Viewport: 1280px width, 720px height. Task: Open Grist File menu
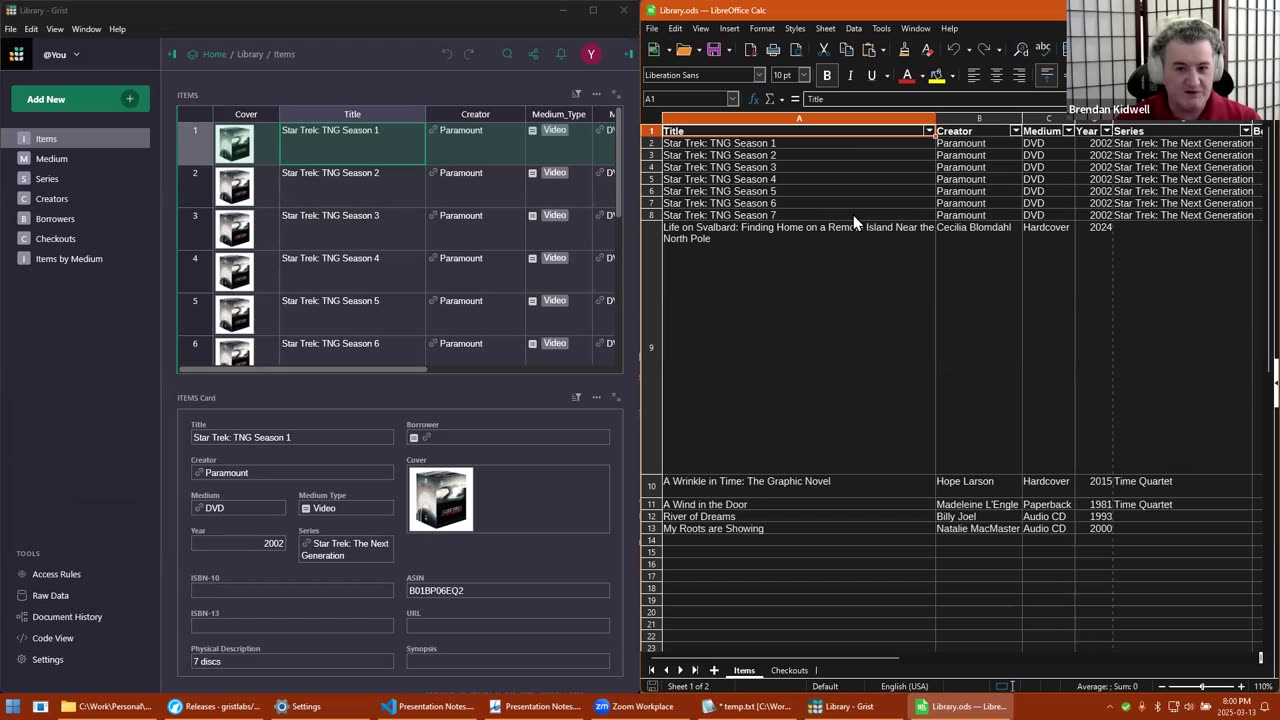[x=10, y=29]
